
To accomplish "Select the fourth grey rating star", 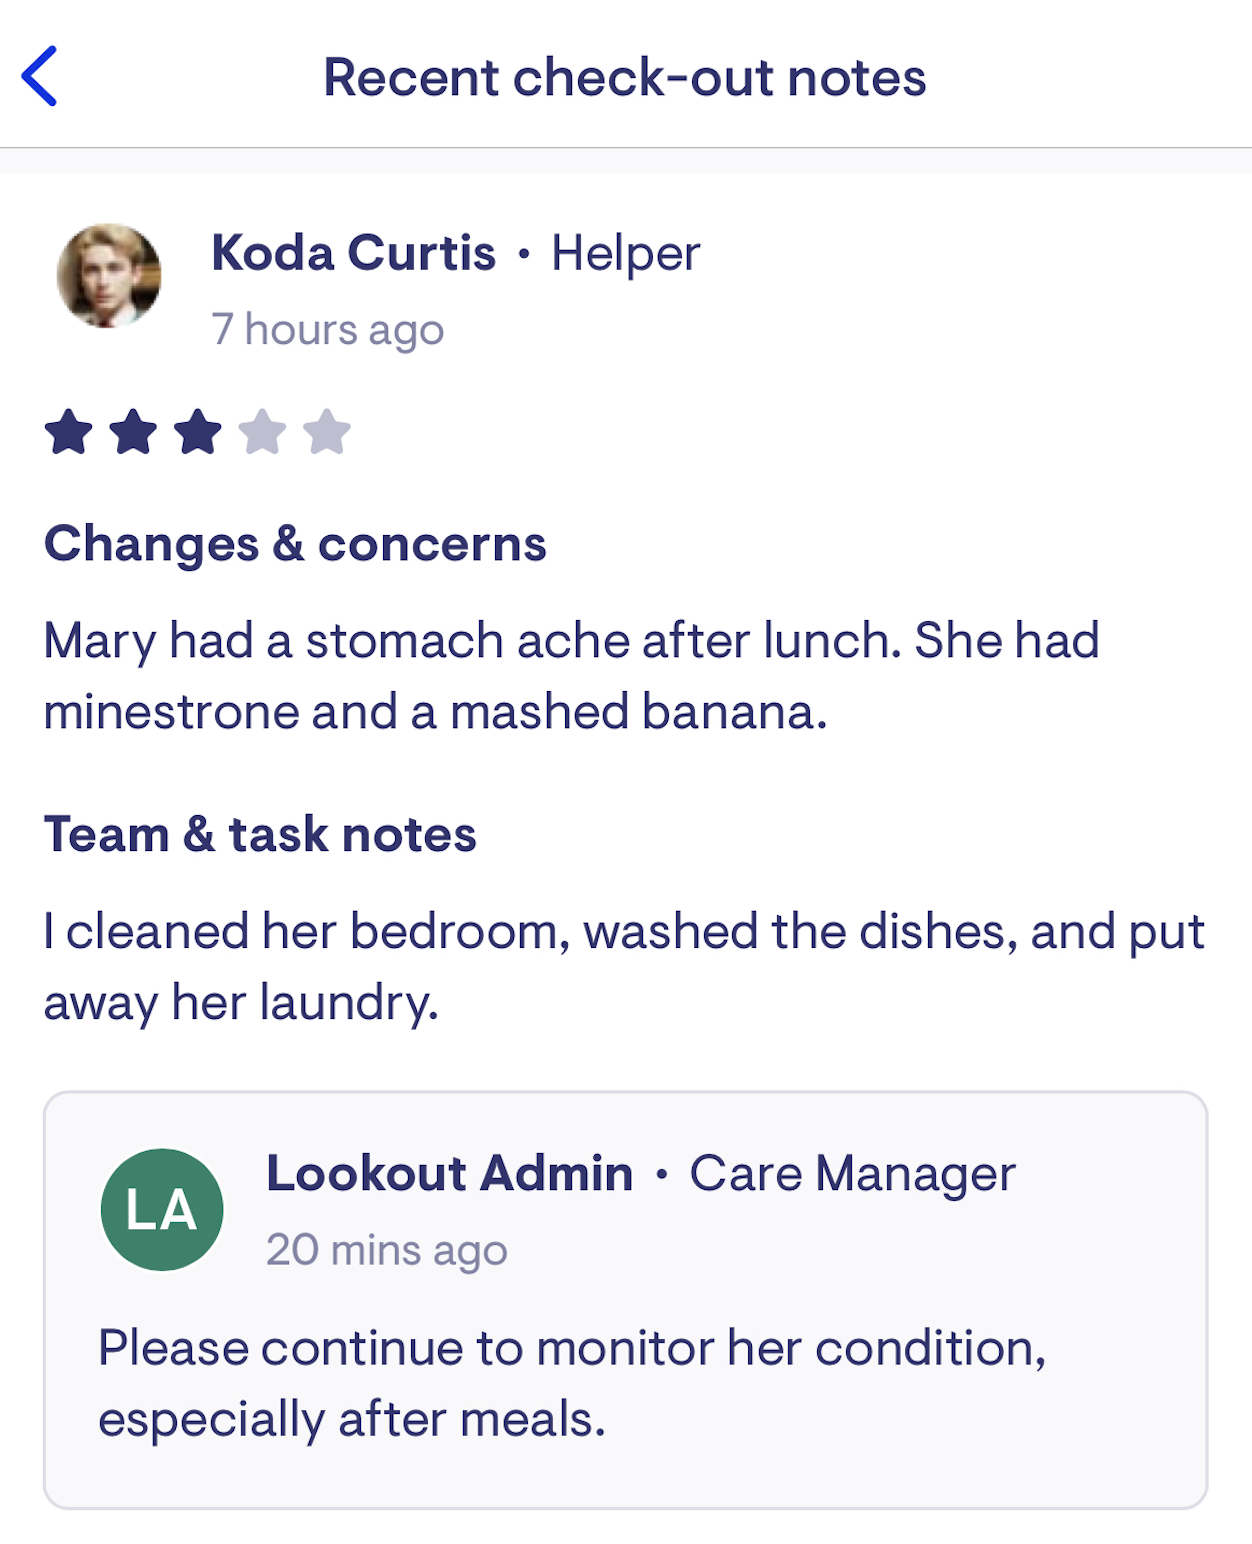I will point(262,432).
